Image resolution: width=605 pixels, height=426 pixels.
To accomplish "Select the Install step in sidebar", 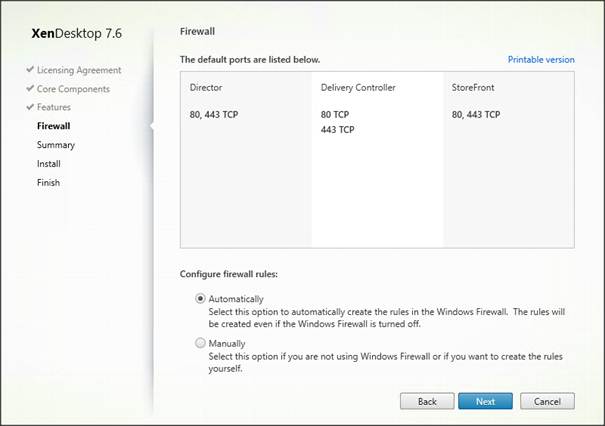I will tap(49, 164).
